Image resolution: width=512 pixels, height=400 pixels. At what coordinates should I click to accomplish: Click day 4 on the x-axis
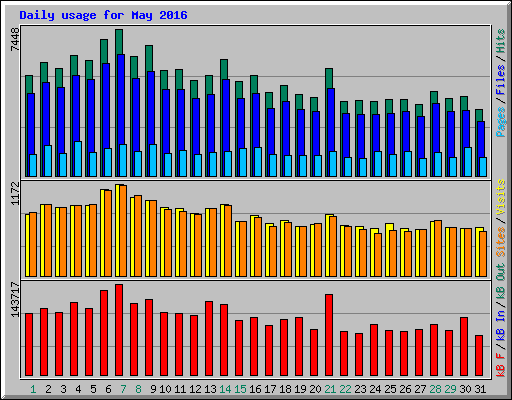[x=78, y=389]
